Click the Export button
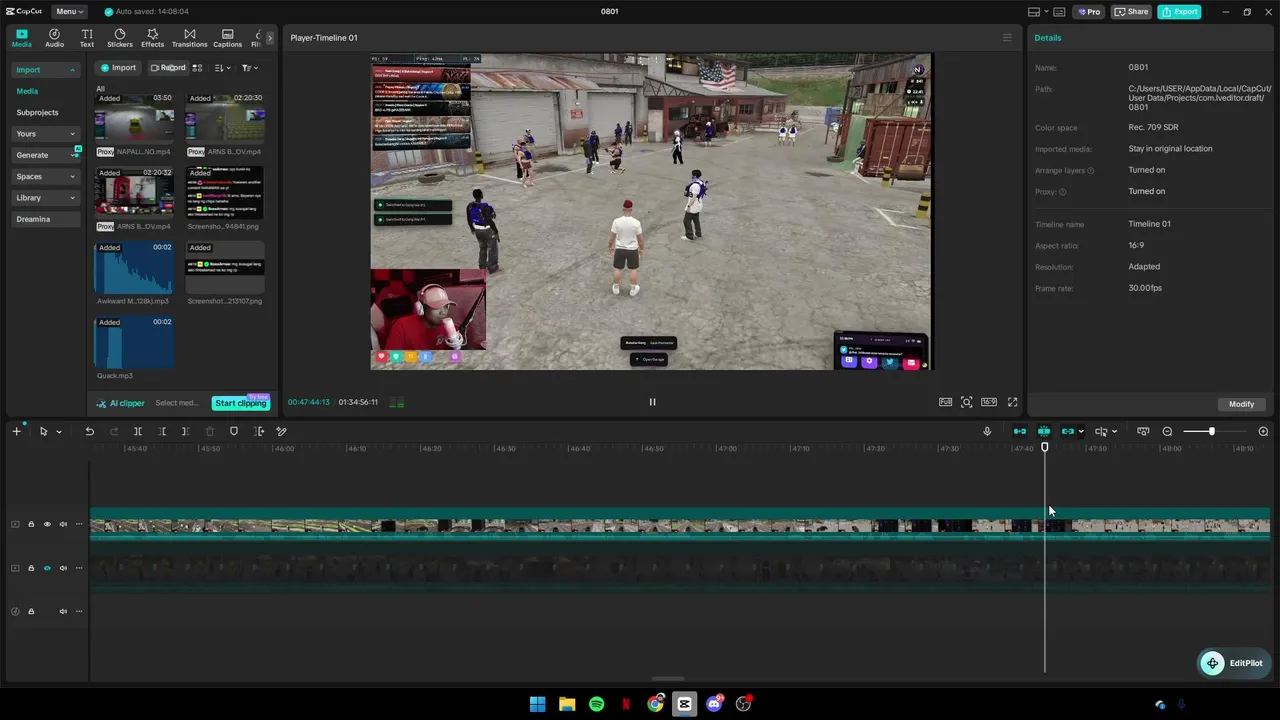 click(1179, 12)
